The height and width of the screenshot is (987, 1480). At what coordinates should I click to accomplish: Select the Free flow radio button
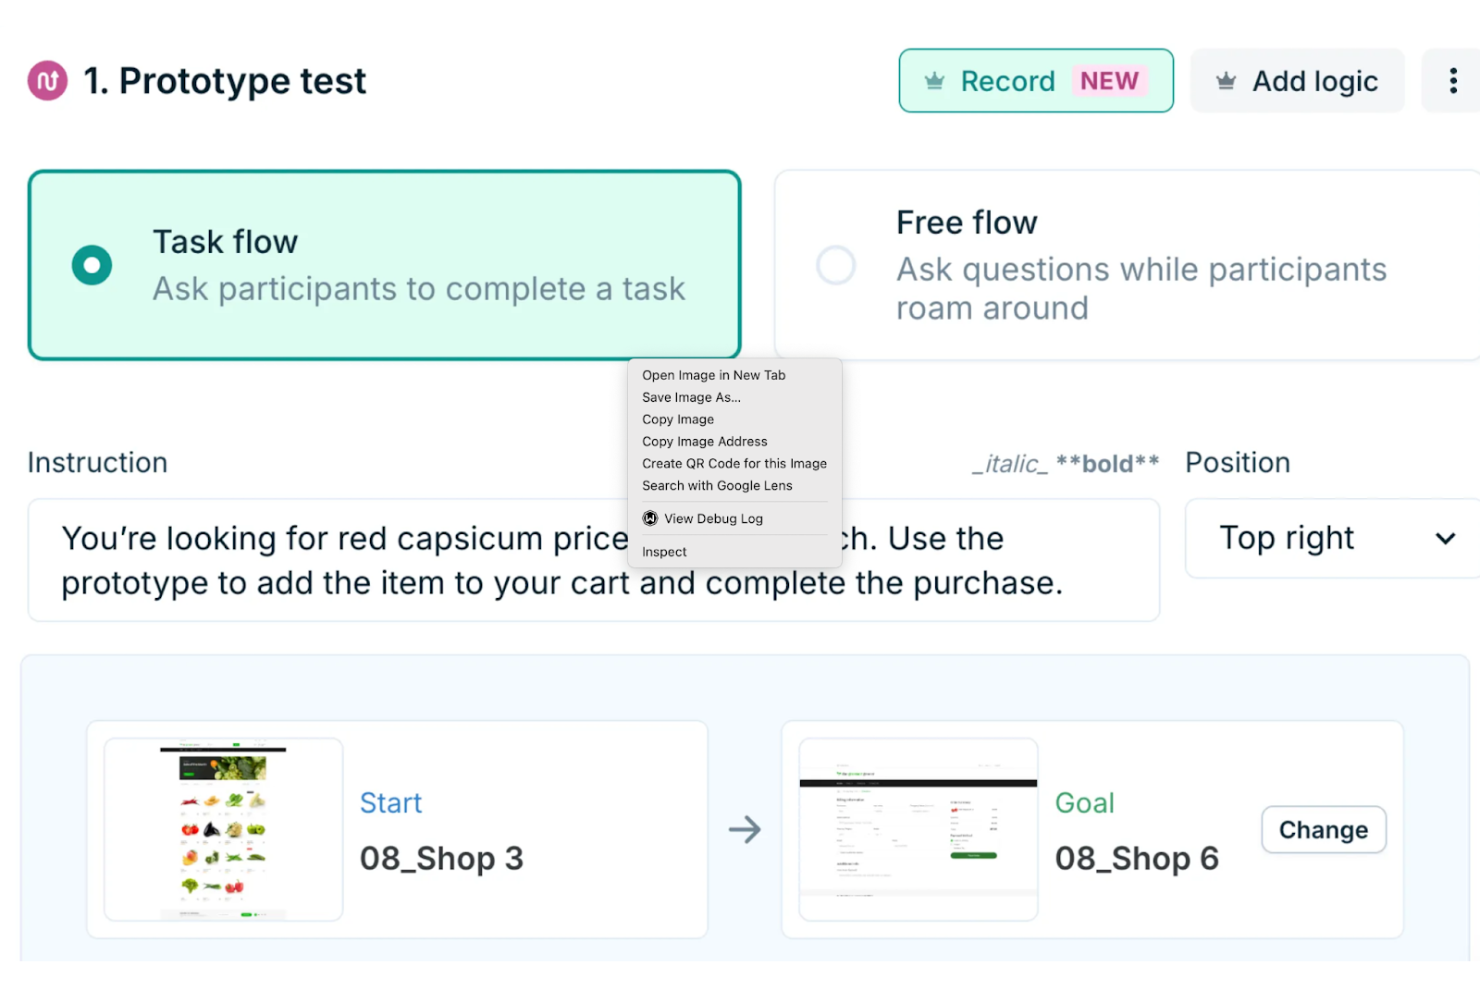coord(836,265)
